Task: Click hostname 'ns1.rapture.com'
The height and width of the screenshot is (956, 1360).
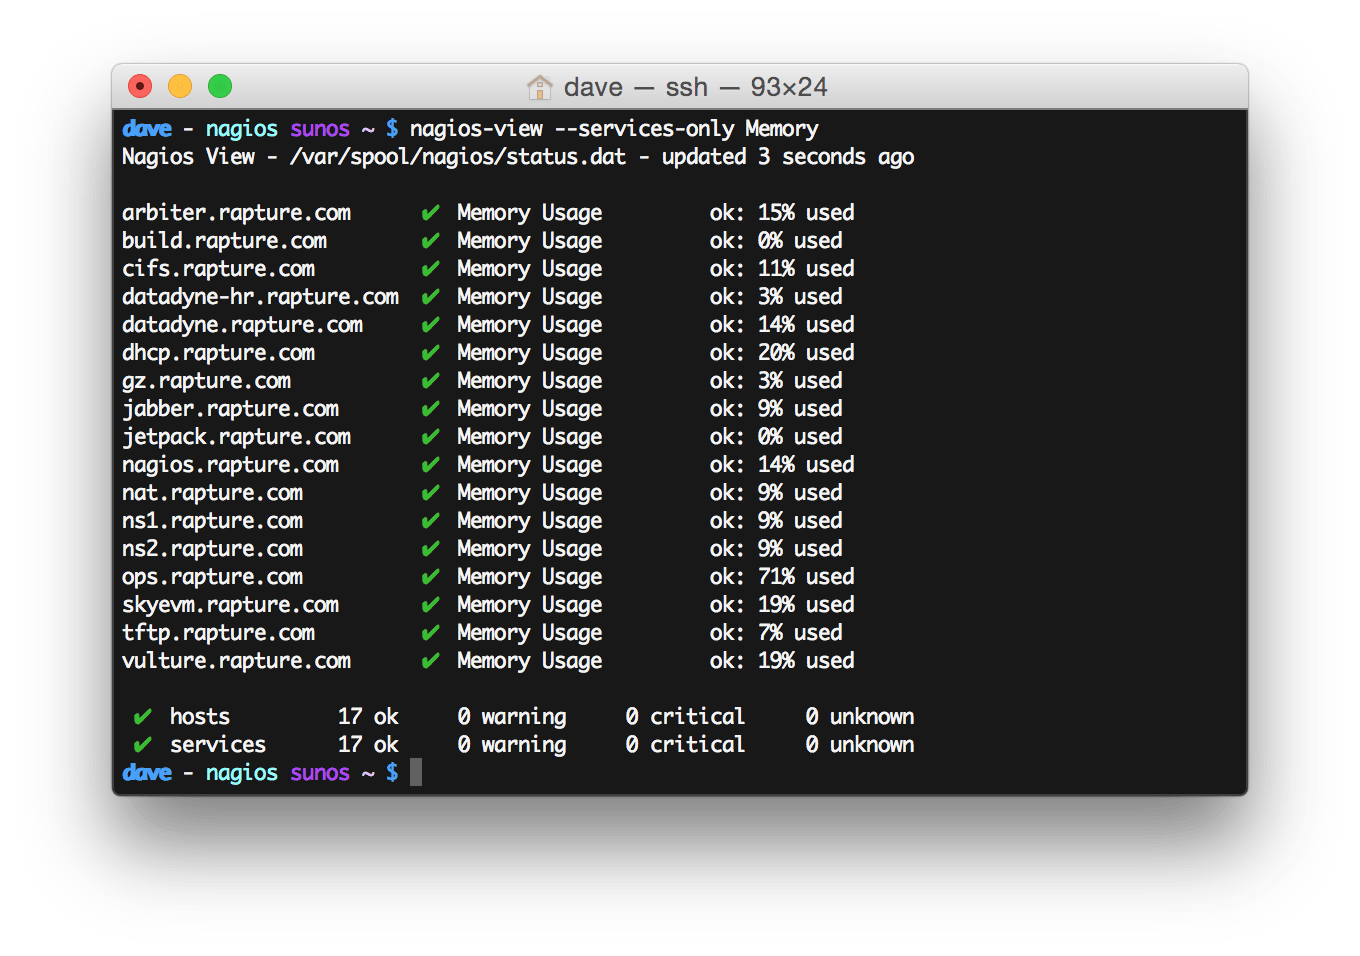Action: [212, 521]
